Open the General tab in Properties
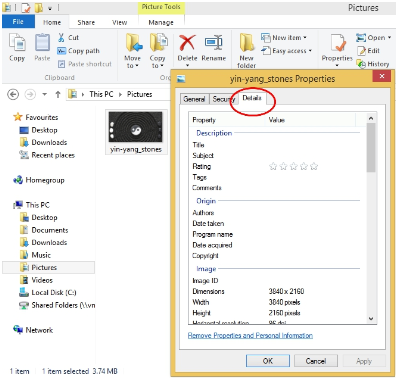The width and height of the screenshot is (396, 378). click(x=194, y=99)
